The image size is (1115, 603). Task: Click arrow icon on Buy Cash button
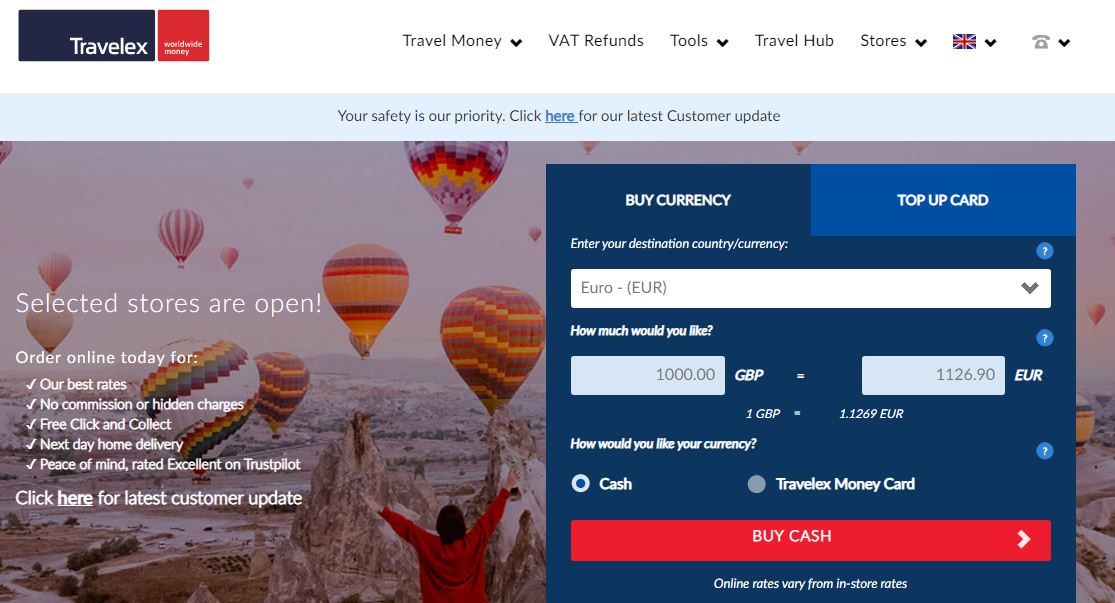(1023, 540)
